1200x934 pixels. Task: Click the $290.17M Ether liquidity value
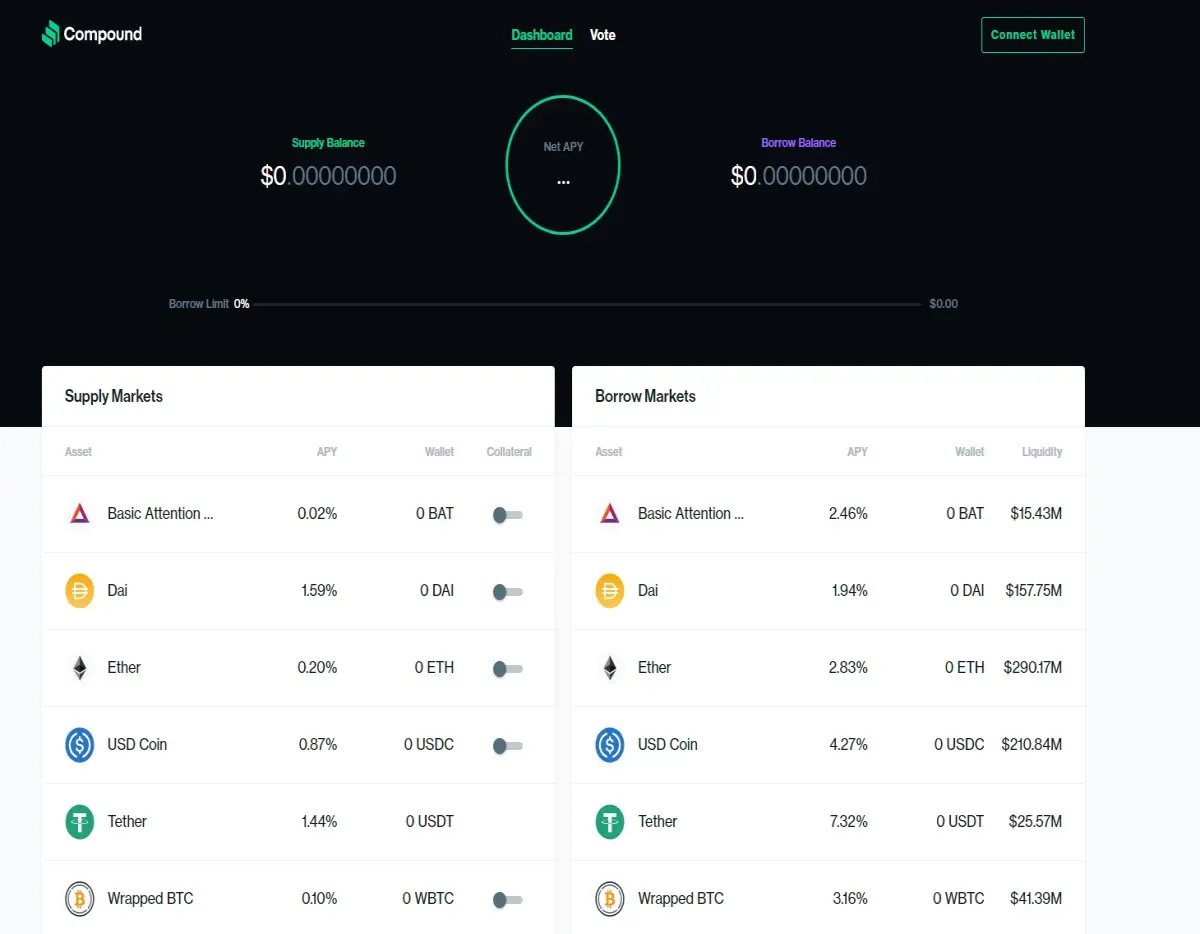pyautogui.click(x=1032, y=667)
